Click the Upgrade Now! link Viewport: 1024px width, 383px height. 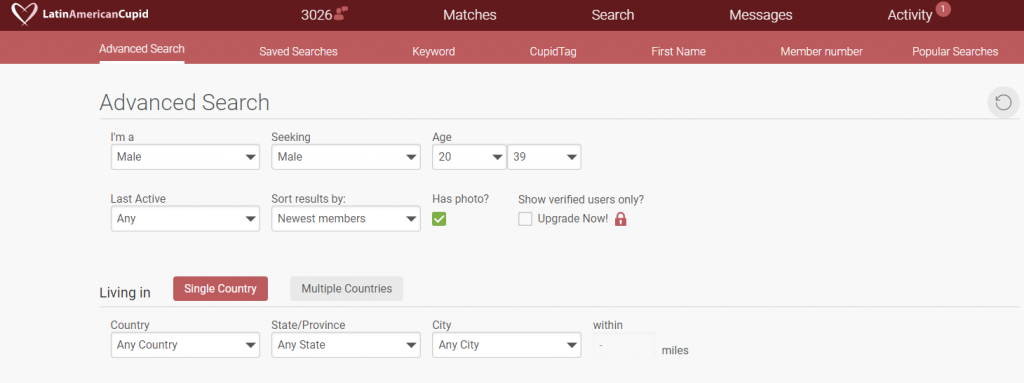click(x=573, y=219)
